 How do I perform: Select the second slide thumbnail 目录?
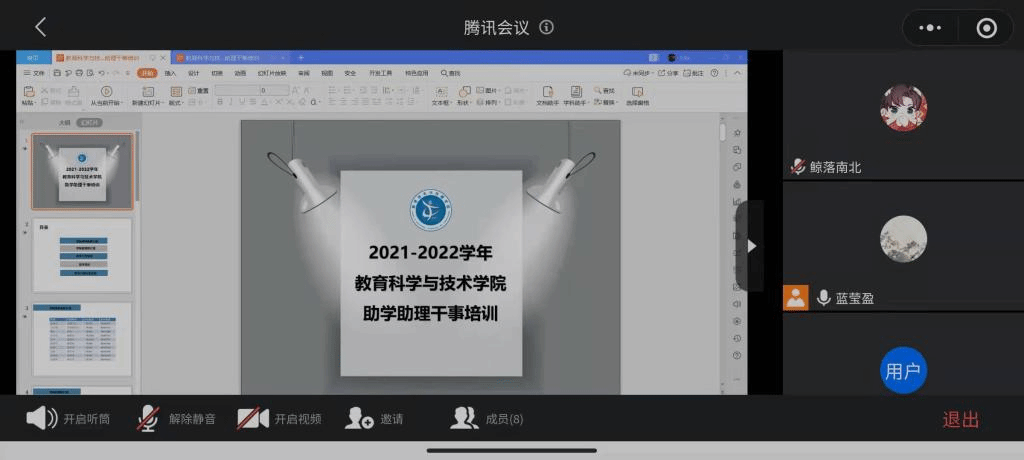coord(82,256)
